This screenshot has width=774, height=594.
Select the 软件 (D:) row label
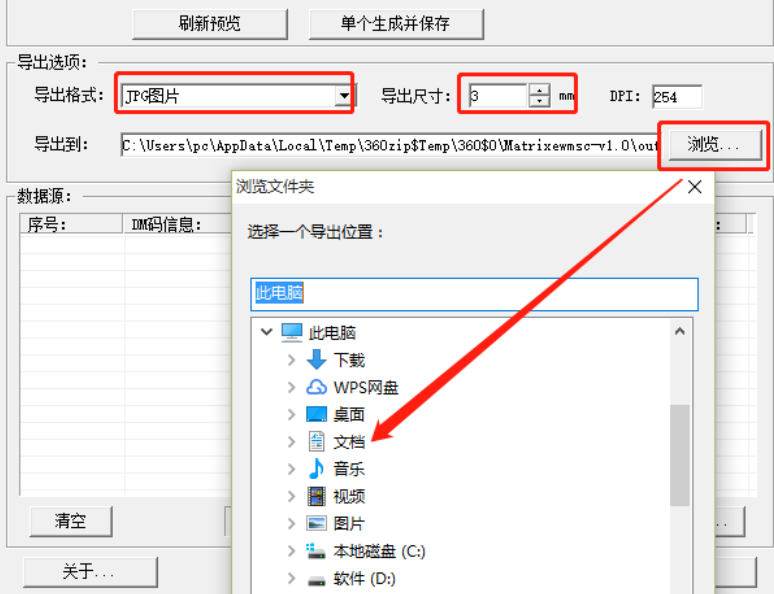coord(365,578)
